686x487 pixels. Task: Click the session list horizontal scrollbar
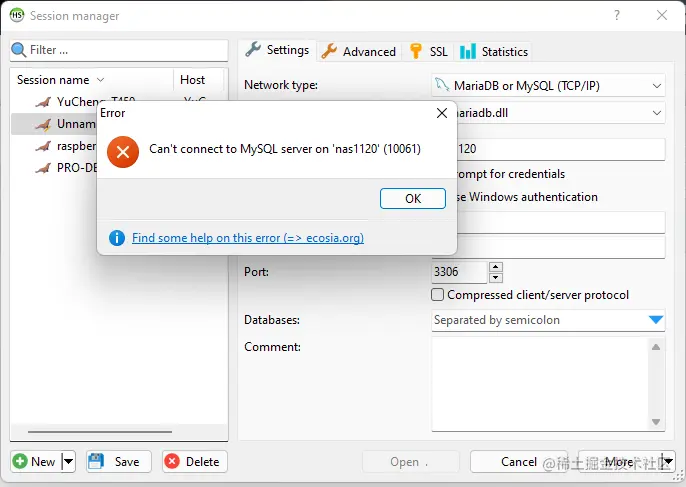pos(100,432)
